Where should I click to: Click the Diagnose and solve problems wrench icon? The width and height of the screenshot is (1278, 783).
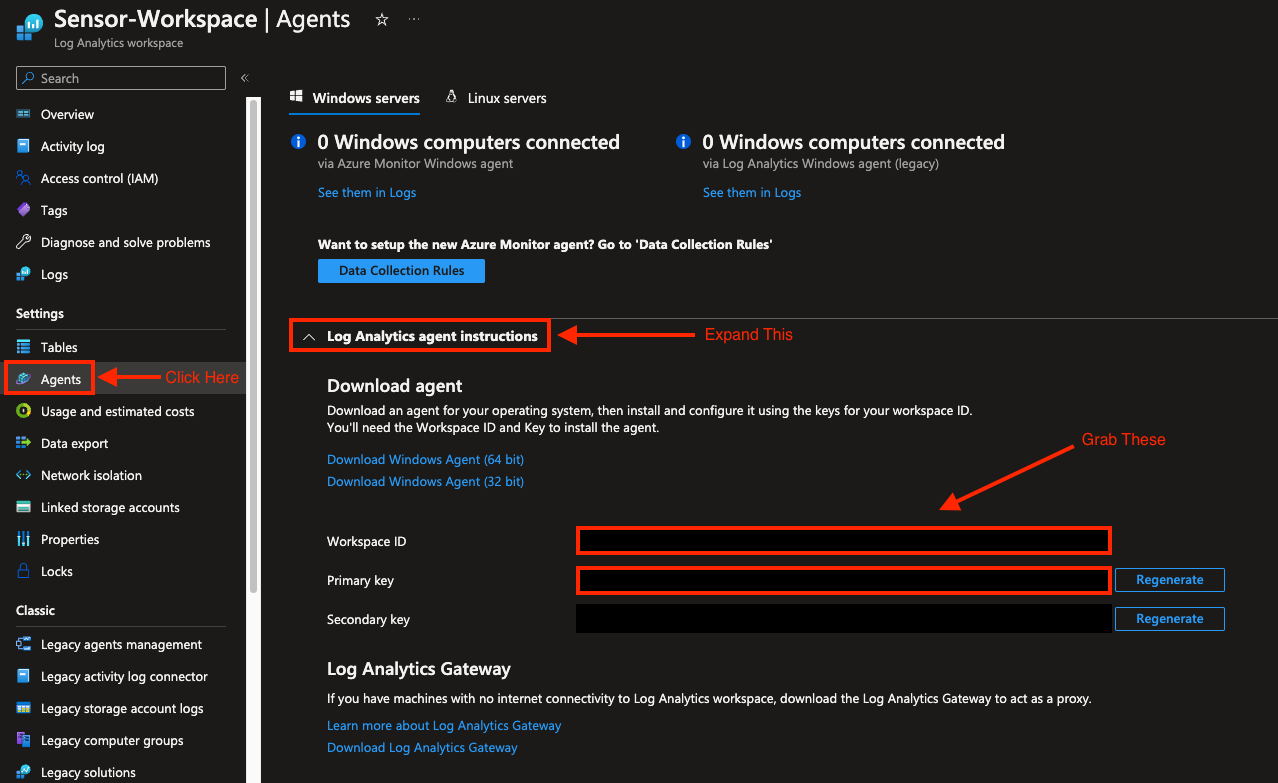(x=23, y=242)
